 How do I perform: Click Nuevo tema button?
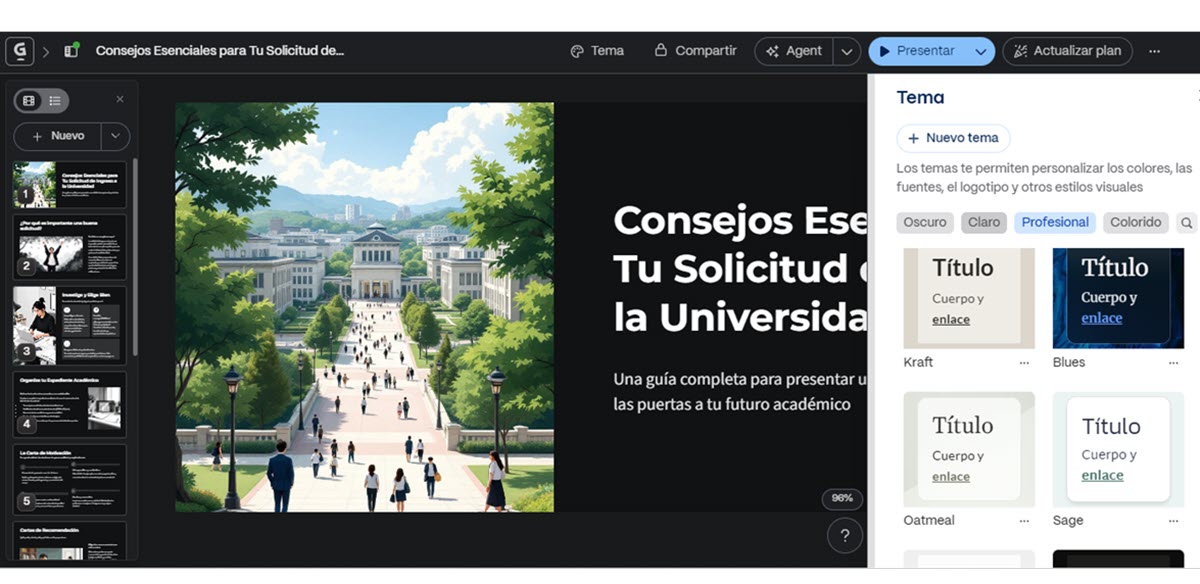point(953,138)
